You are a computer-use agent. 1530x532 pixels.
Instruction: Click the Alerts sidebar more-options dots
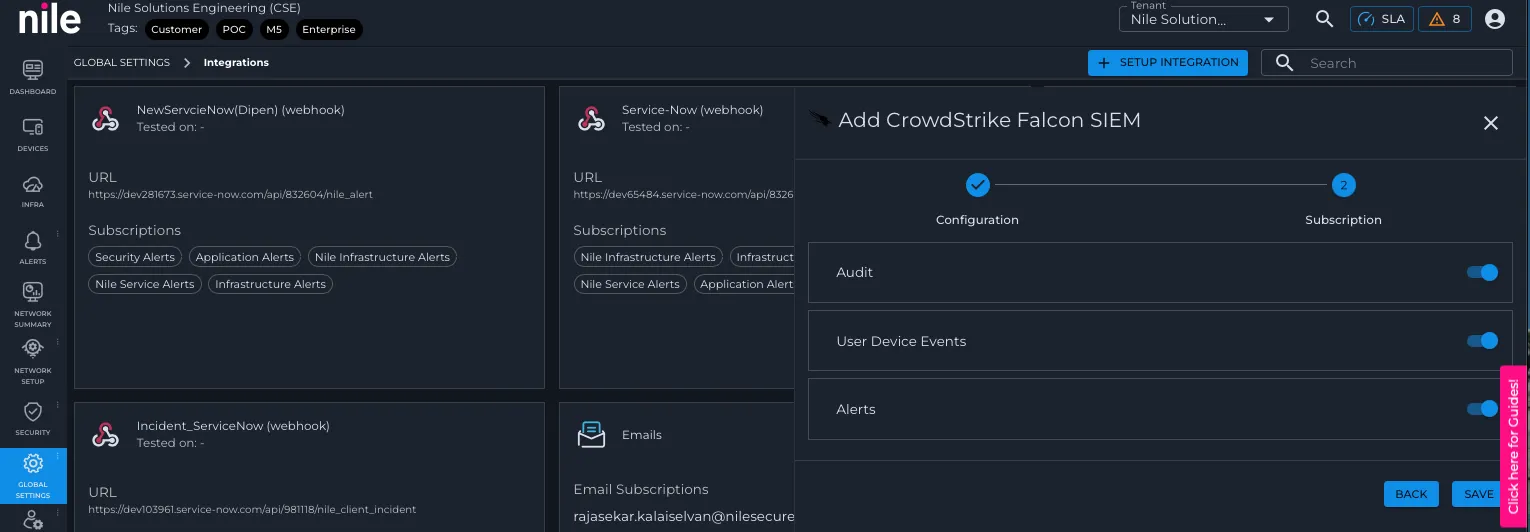[58, 234]
